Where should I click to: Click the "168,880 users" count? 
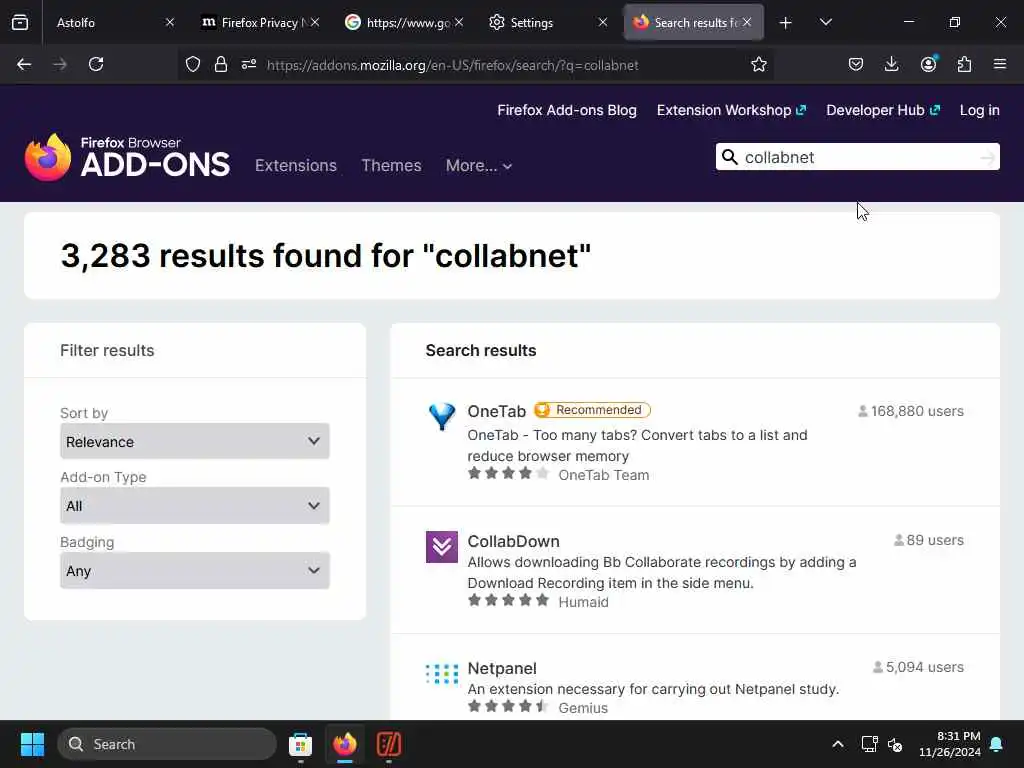click(910, 411)
